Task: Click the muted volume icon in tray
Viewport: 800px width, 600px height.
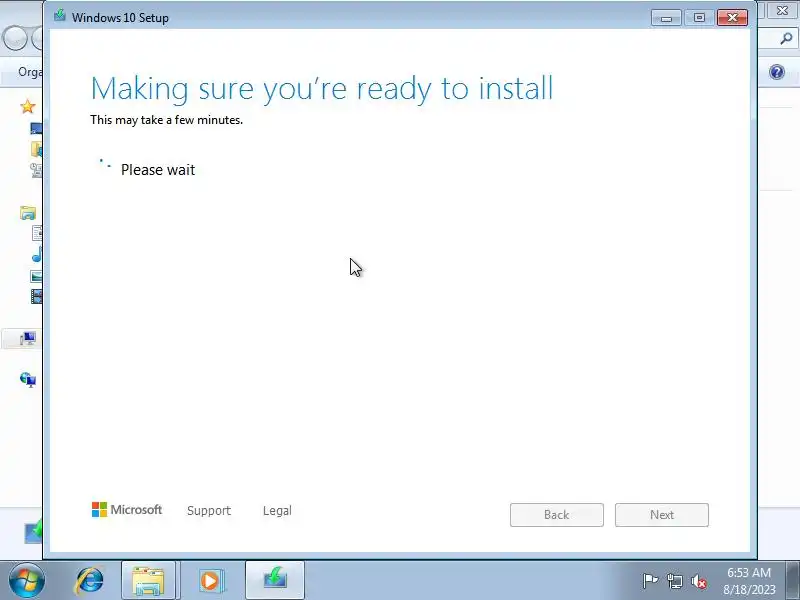Action: [x=698, y=581]
